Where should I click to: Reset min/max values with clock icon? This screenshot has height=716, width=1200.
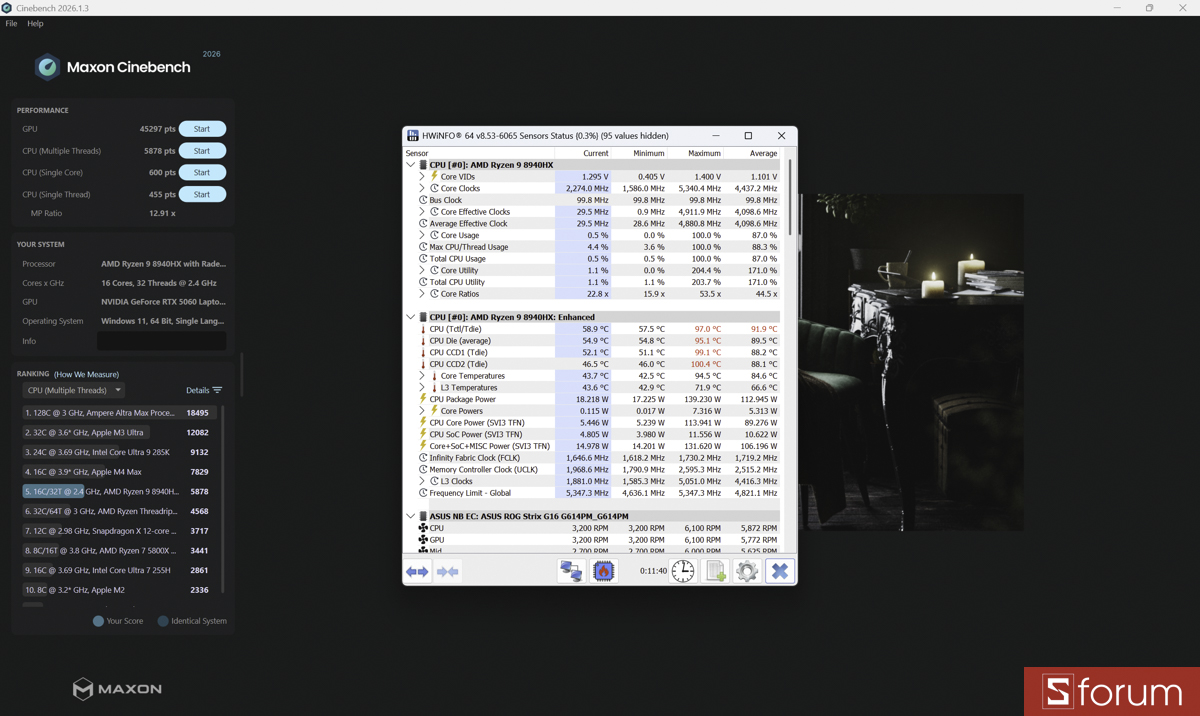(683, 571)
